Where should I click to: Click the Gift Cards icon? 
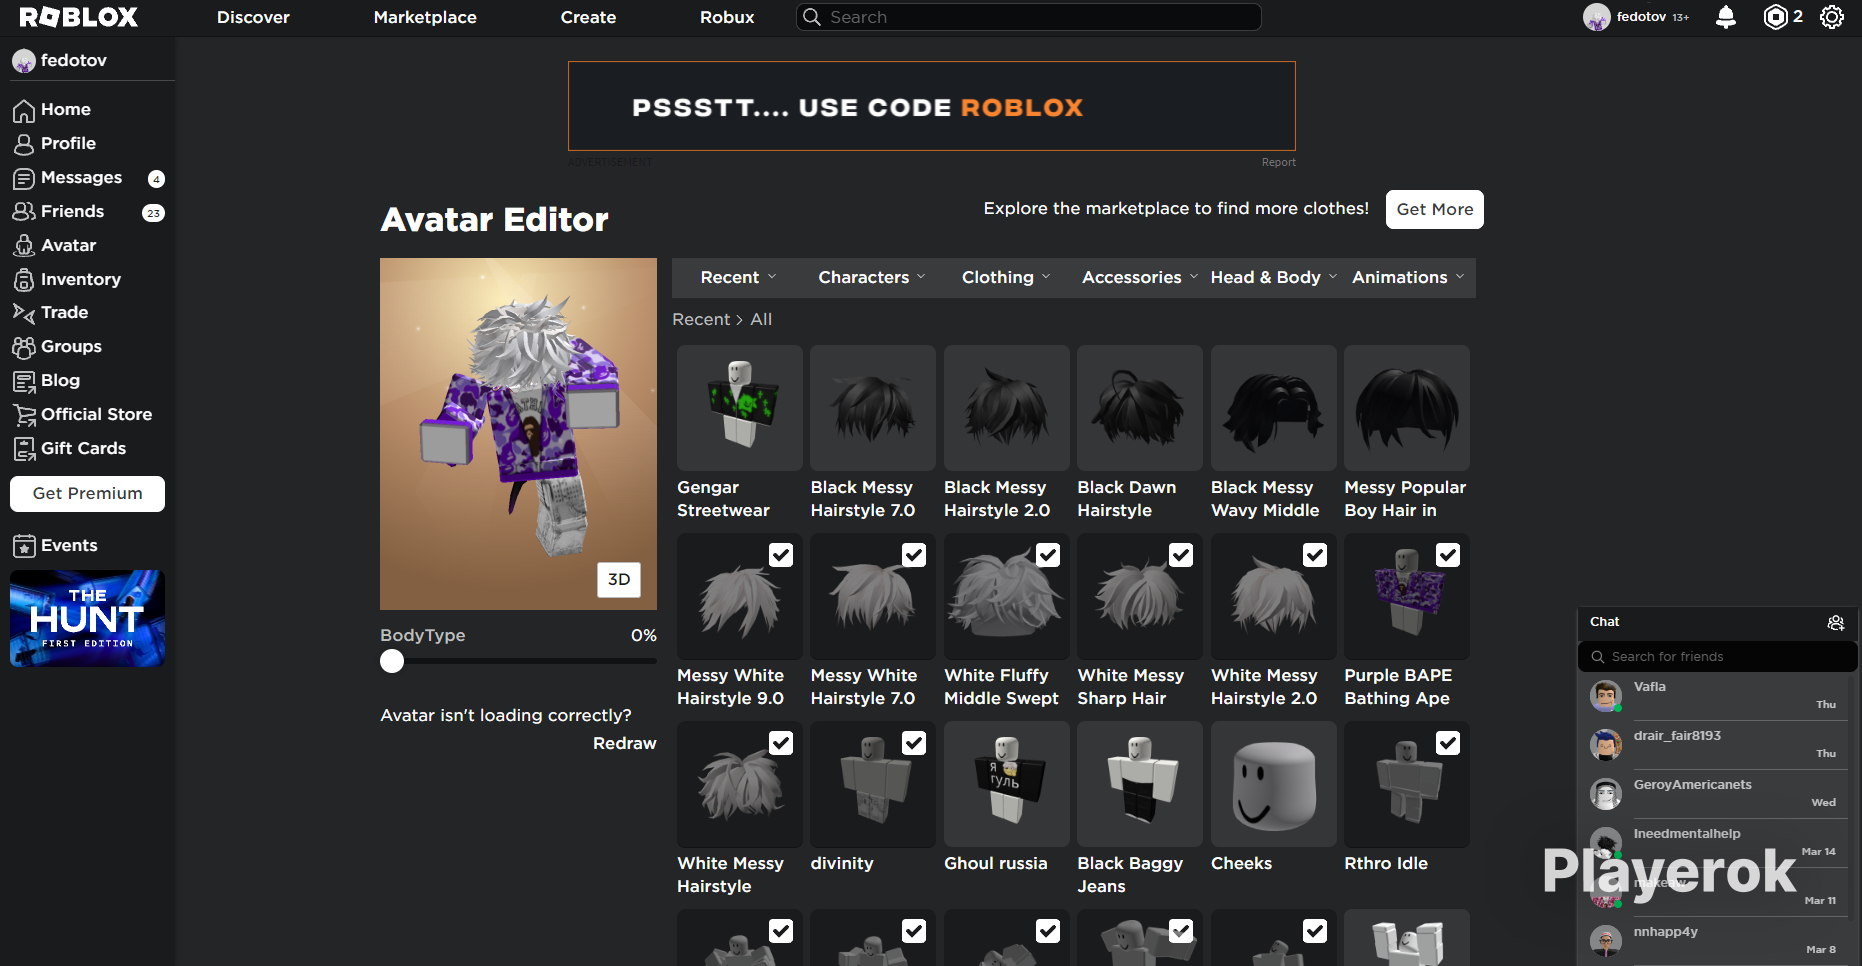pyautogui.click(x=24, y=449)
